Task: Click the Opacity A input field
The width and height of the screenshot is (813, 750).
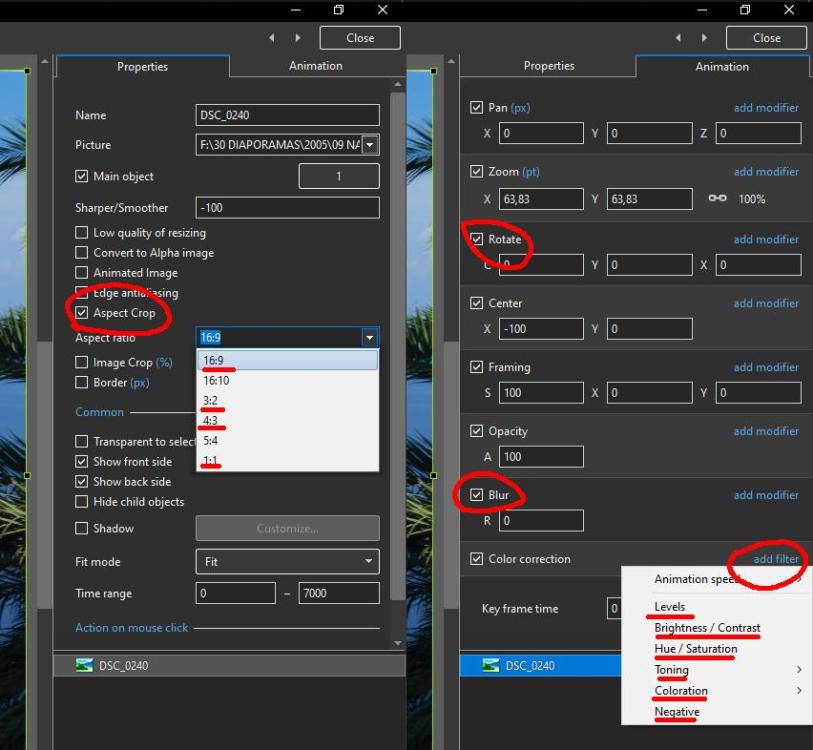Action: [540, 457]
